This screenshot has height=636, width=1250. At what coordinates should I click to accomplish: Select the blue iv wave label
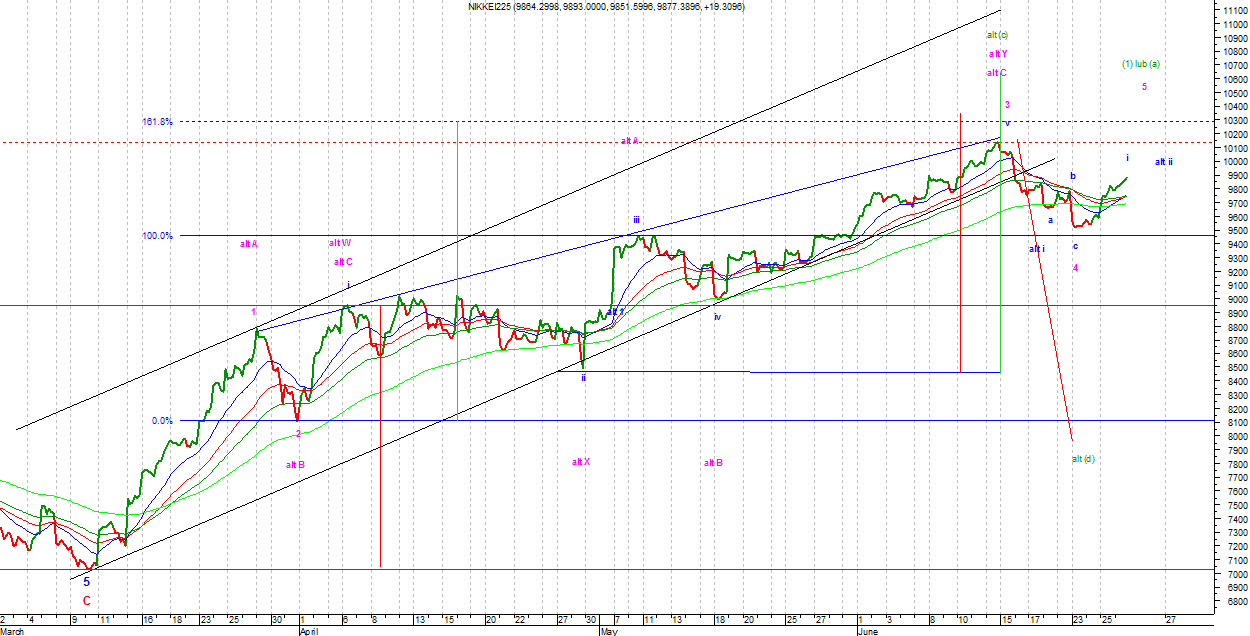coord(717,316)
